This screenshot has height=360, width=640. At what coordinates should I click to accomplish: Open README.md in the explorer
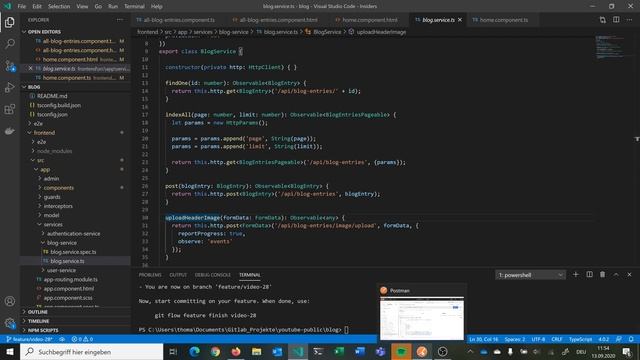[52, 96]
